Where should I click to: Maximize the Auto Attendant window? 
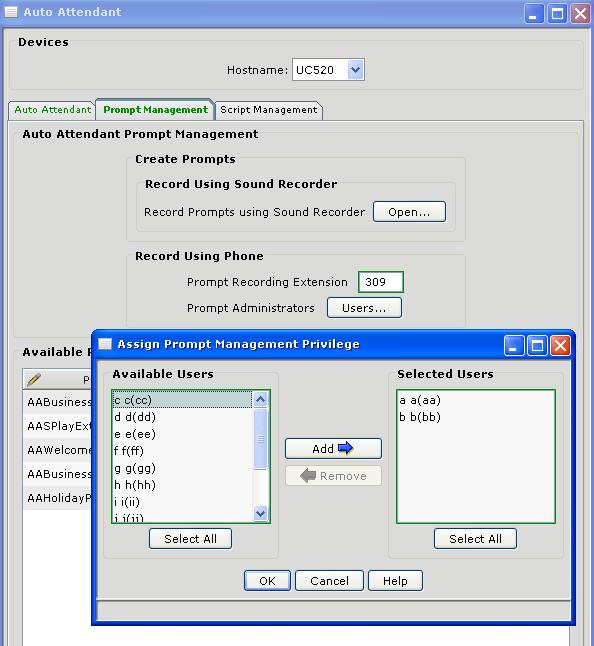(x=557, y=14)
